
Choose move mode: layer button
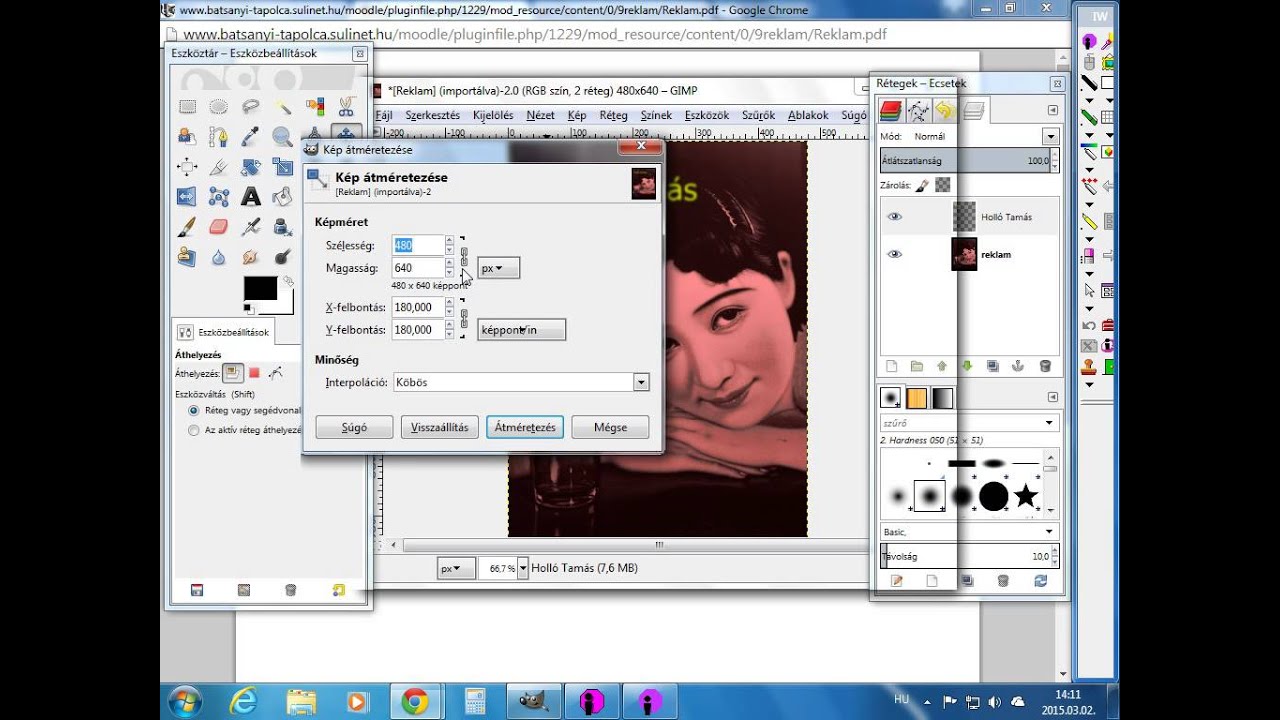point(232,372)
